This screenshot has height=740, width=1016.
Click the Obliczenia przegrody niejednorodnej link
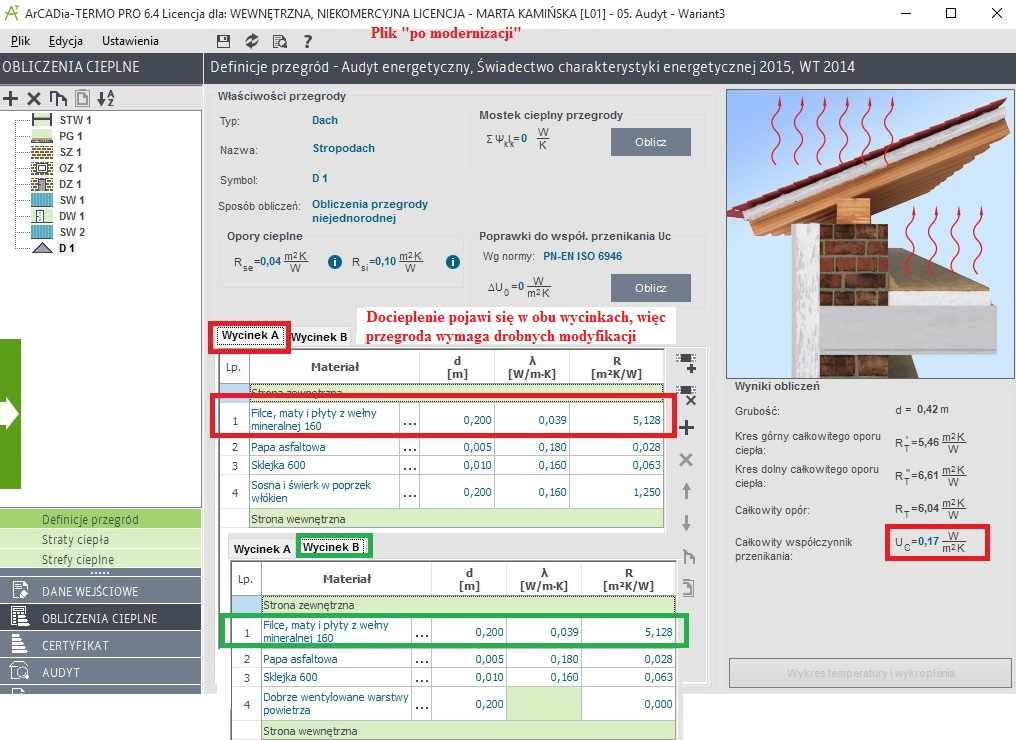[x=370, y=211]
